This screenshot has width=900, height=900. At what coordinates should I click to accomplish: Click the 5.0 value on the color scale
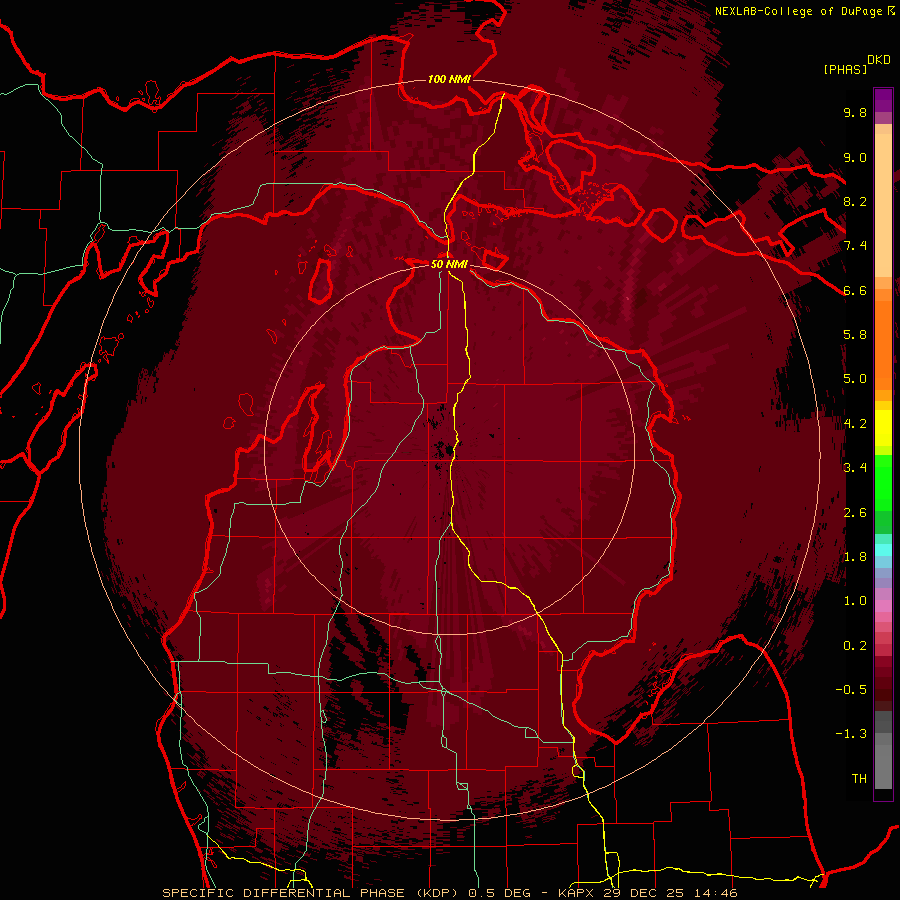tap(855, 379)
